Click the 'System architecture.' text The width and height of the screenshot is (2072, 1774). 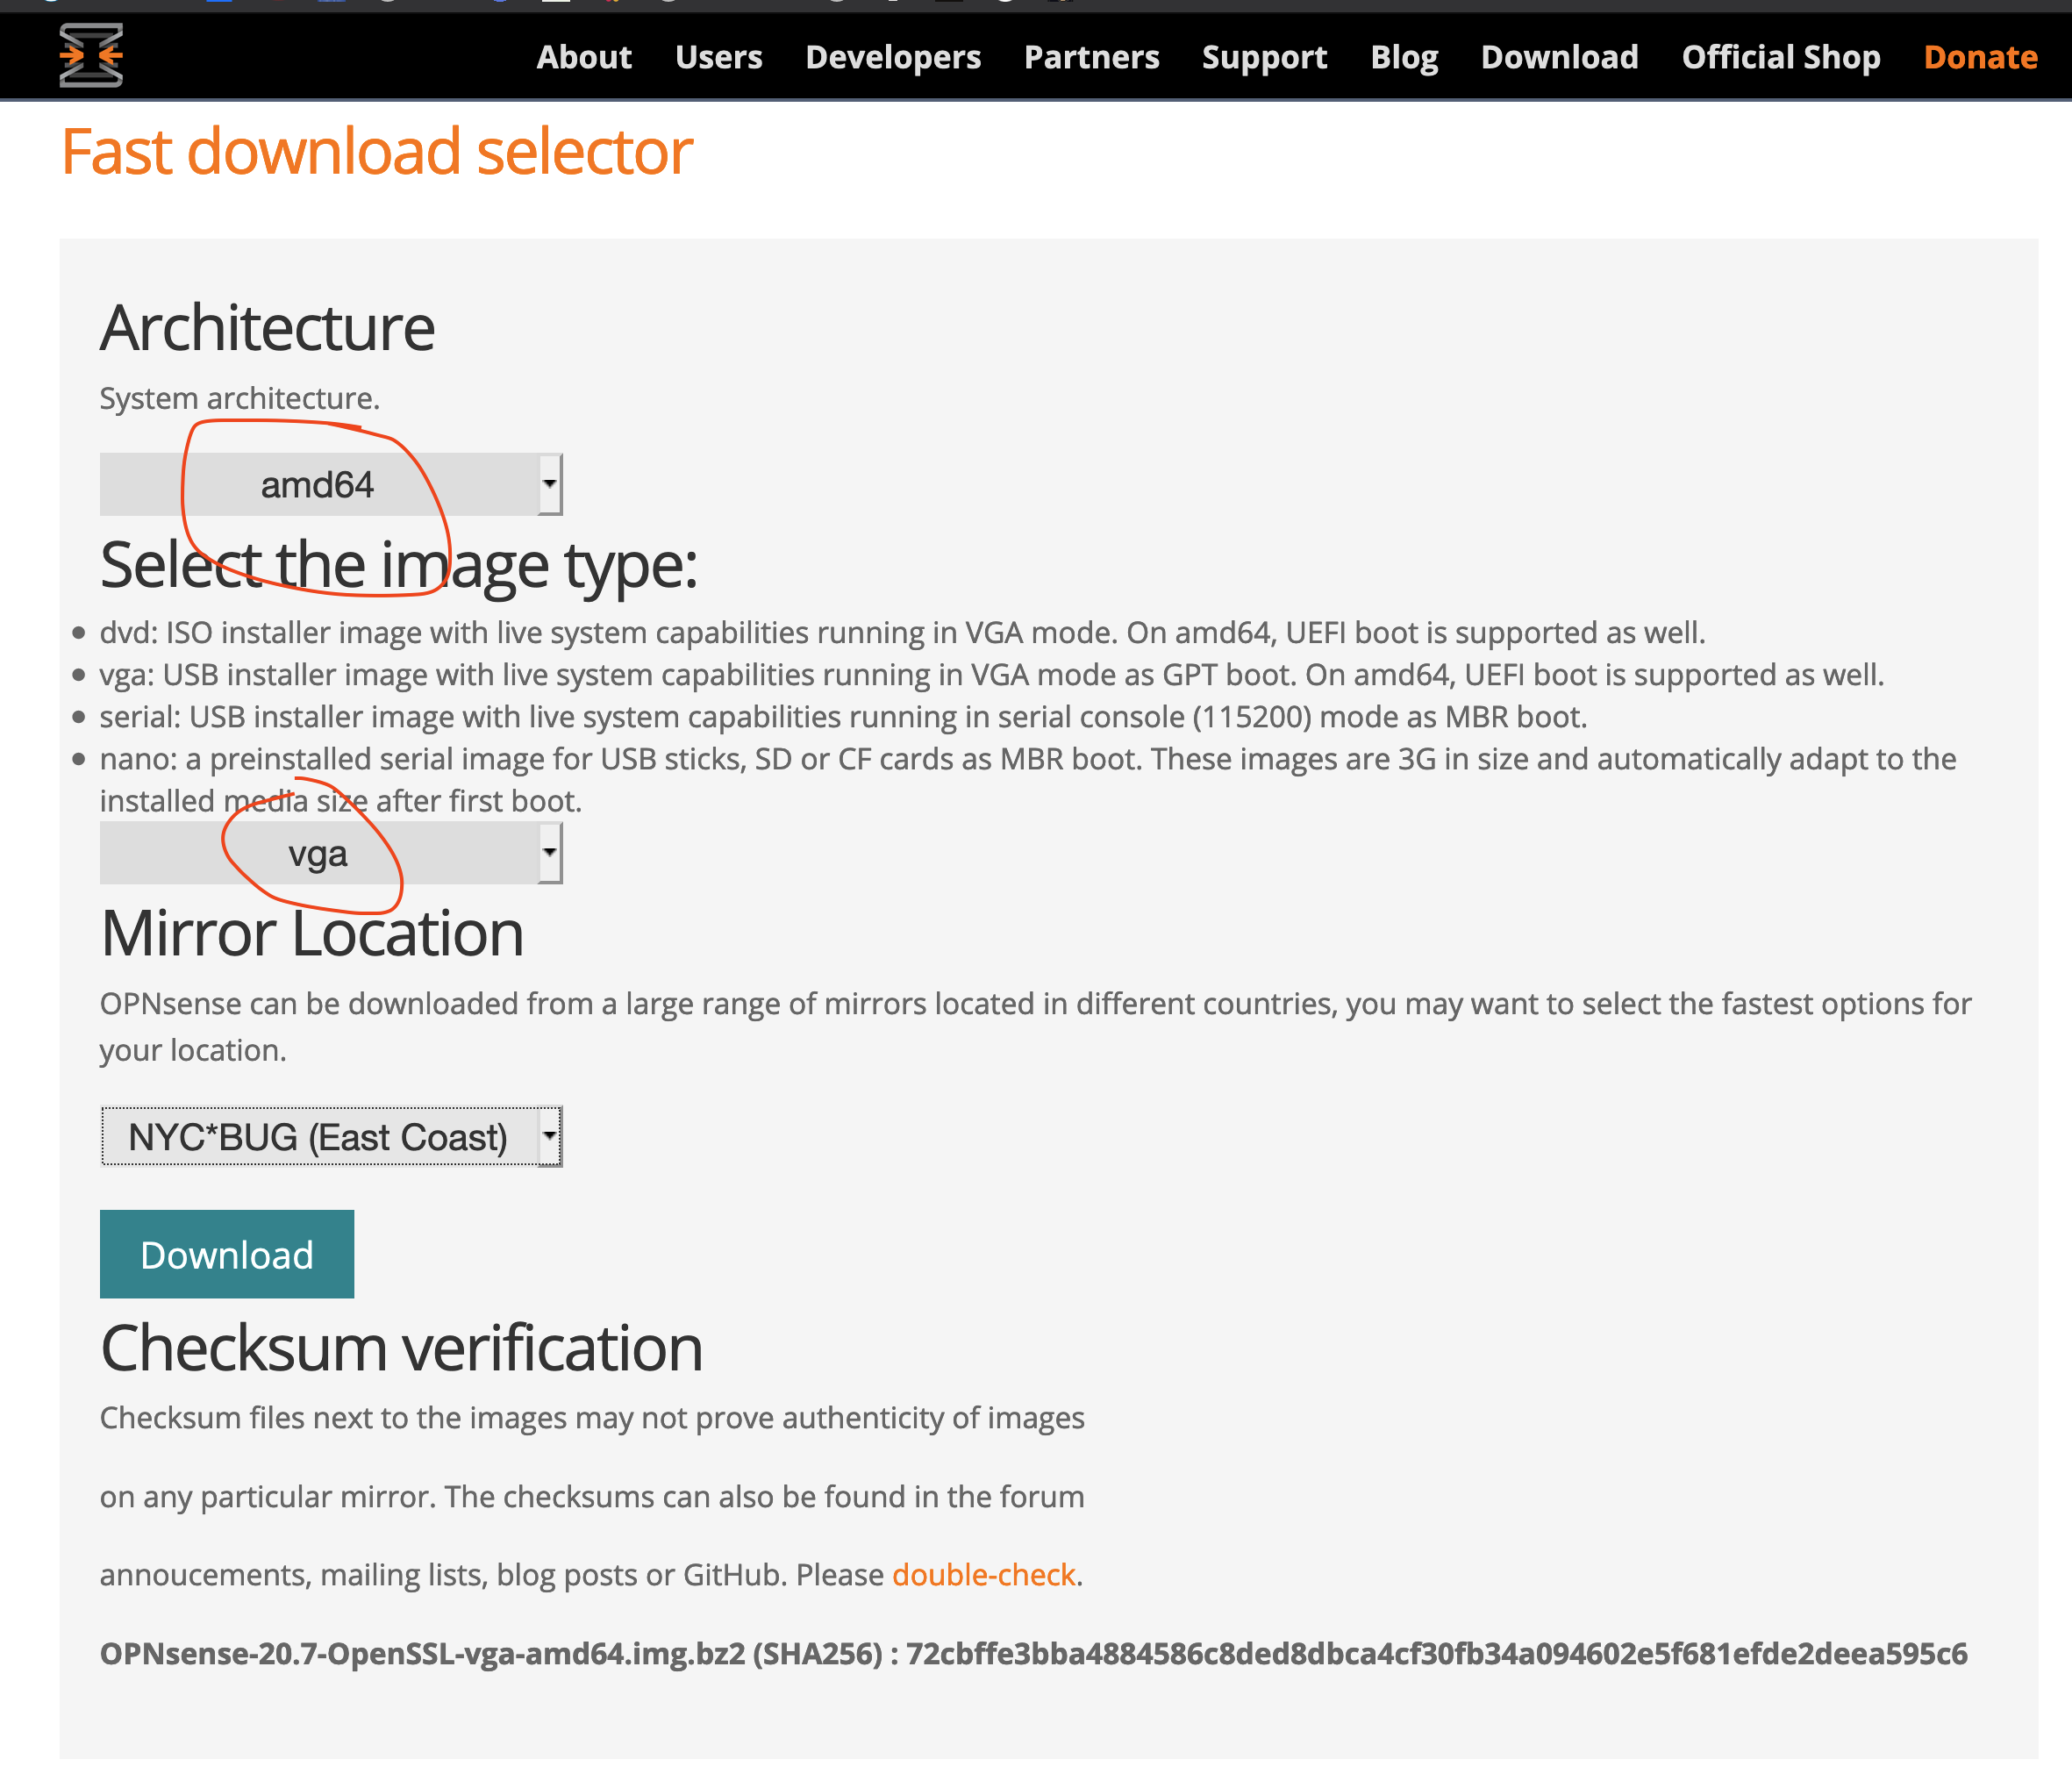click(239, 398)
